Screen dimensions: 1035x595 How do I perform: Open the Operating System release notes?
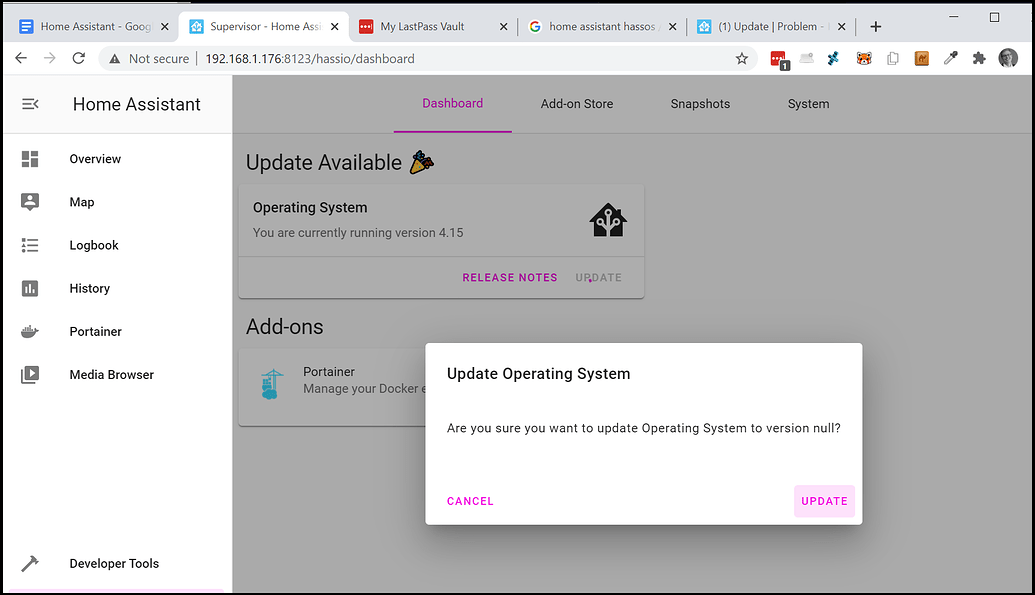click(510, 277)
